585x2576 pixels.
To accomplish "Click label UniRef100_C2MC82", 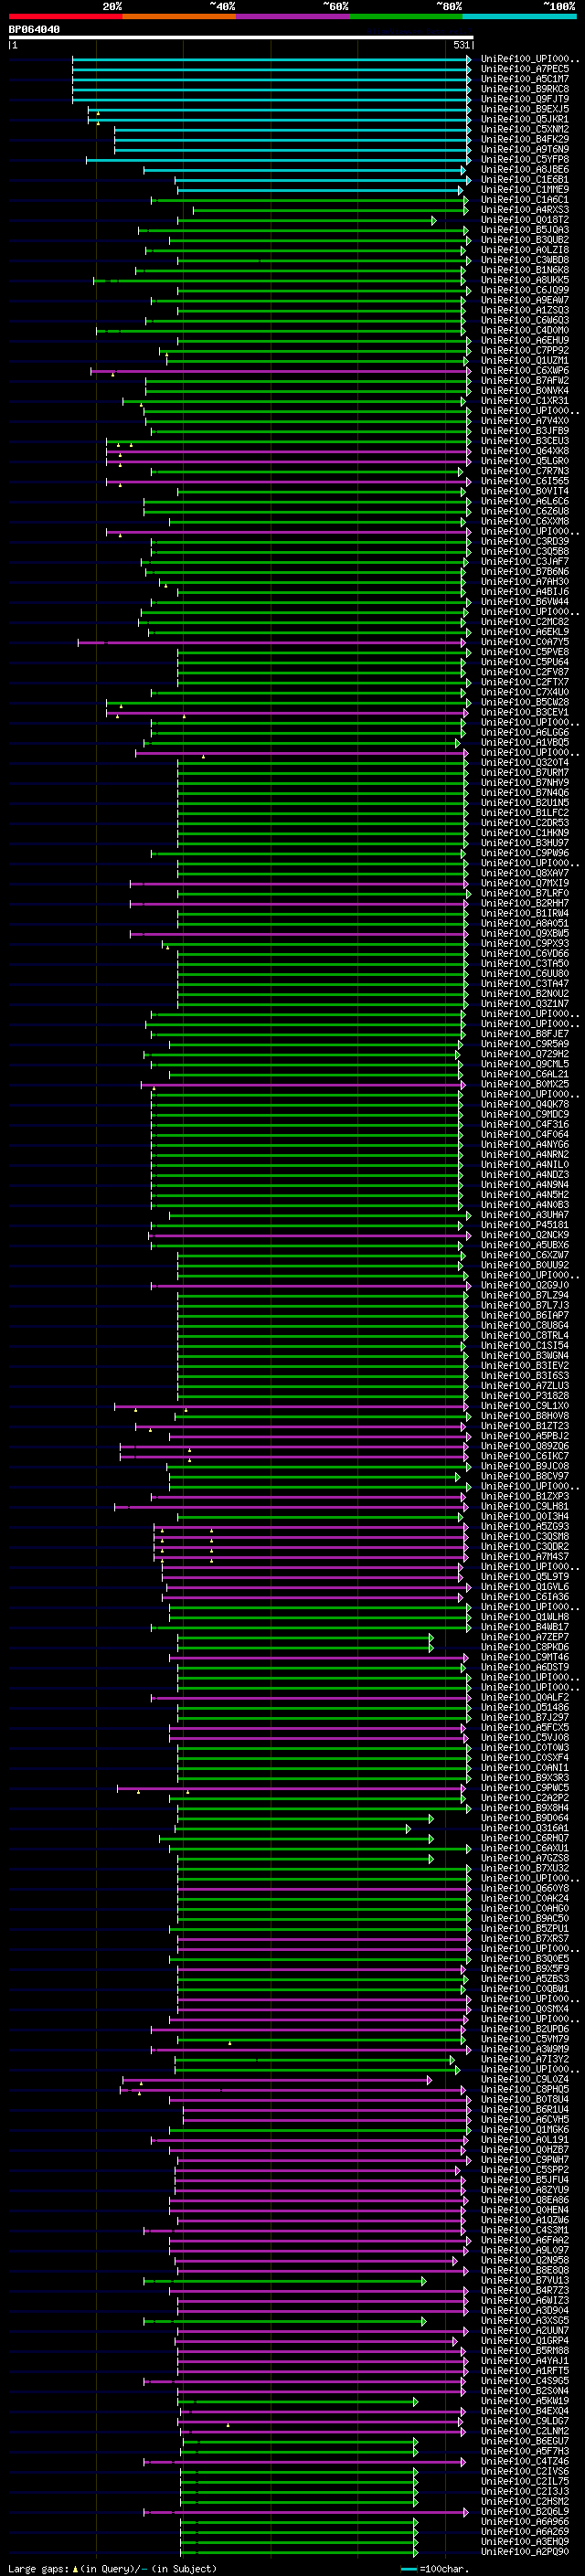I will (525, 622).
